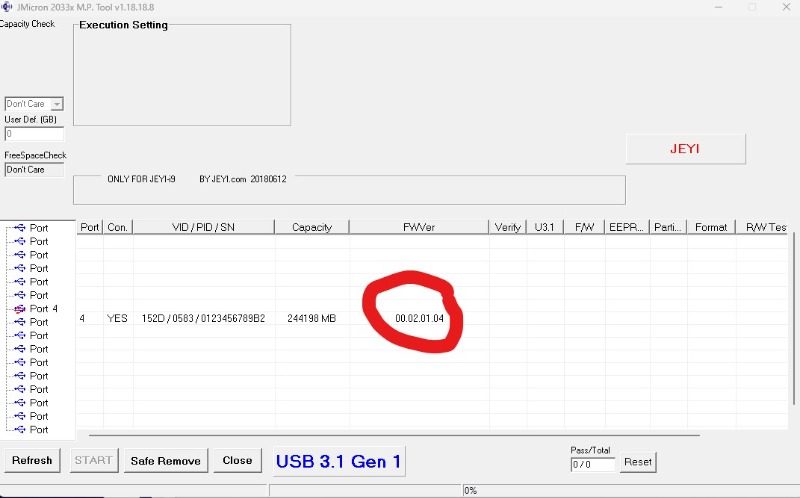Click the Pass/Total field showing 0 / 0
Viewport: 800px width, 498px height.
pos(592,464)
